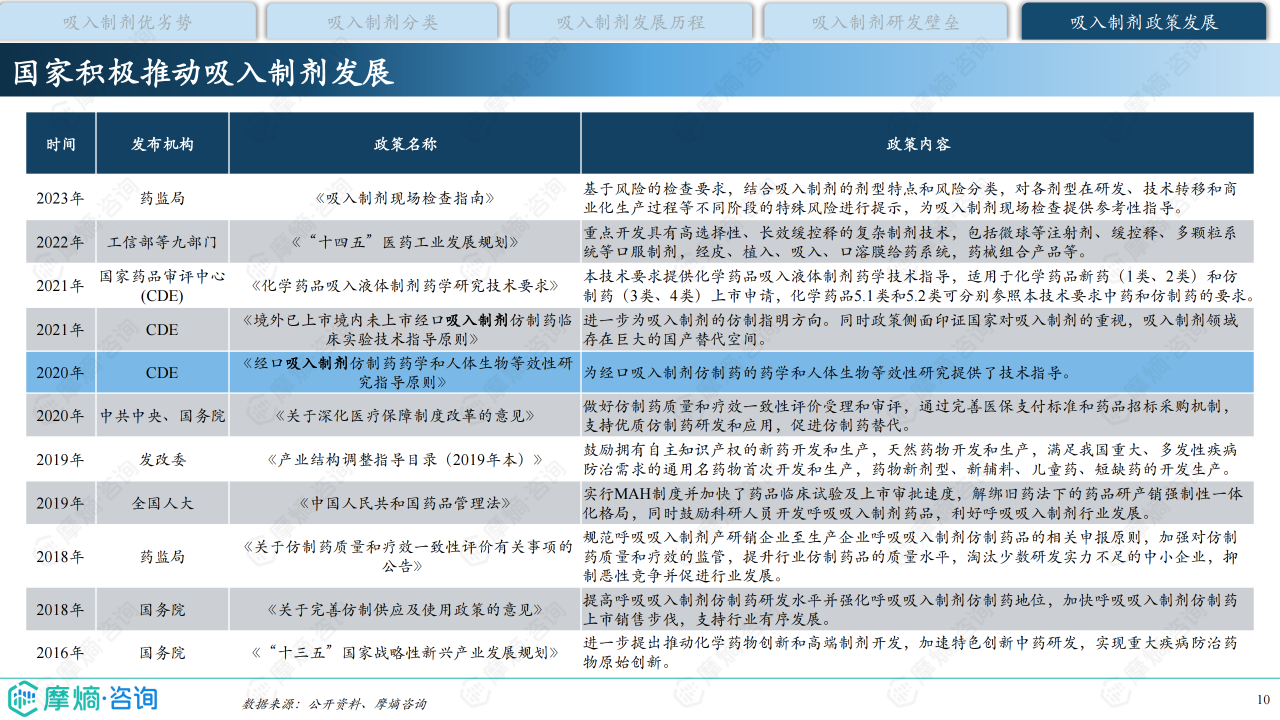Click the 国家药品审评中心 (CDE) cell
Viewport: 1280px width, 720px height.
pyautogui.click(x=162, y=285)
